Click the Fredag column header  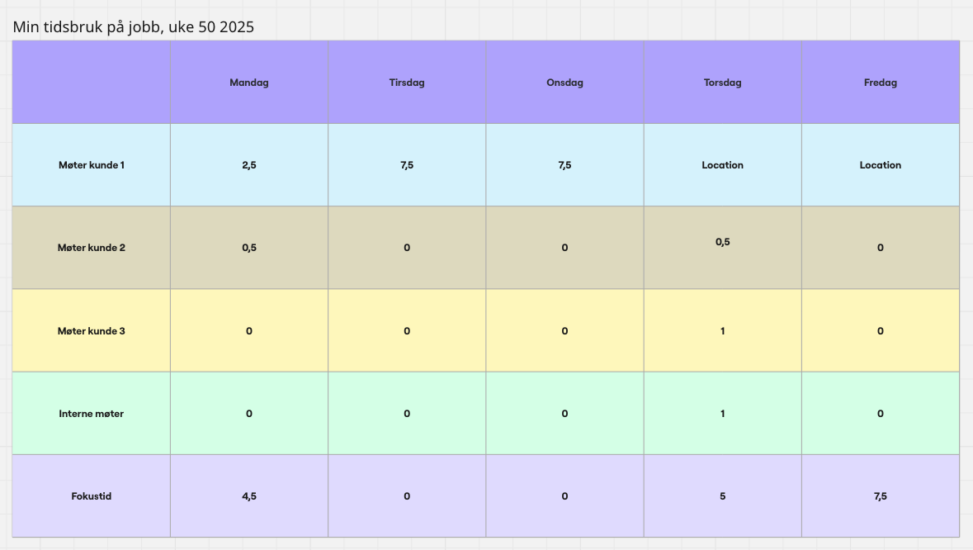pyautogui.click(x=880, y=83)
